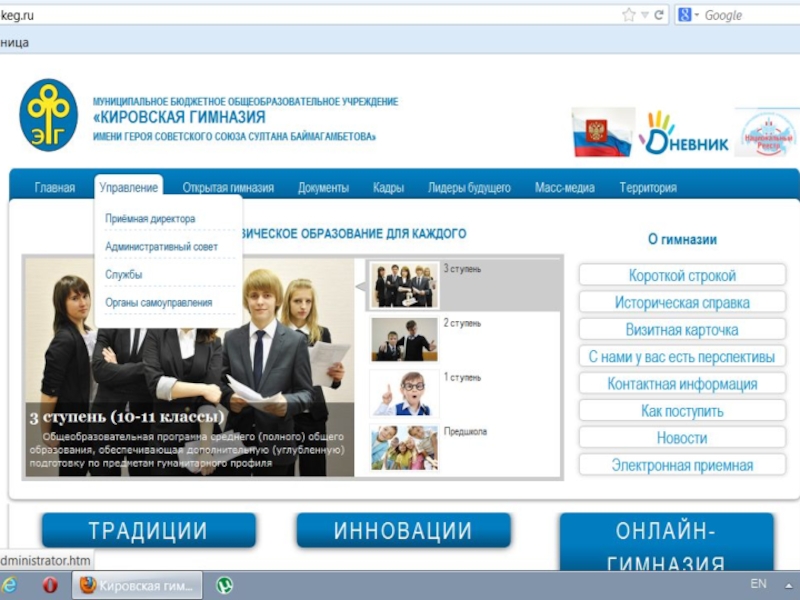This screenshot has width=800, height=600.
Task: Go to the Главная menu item
Action: coord(55,188)
